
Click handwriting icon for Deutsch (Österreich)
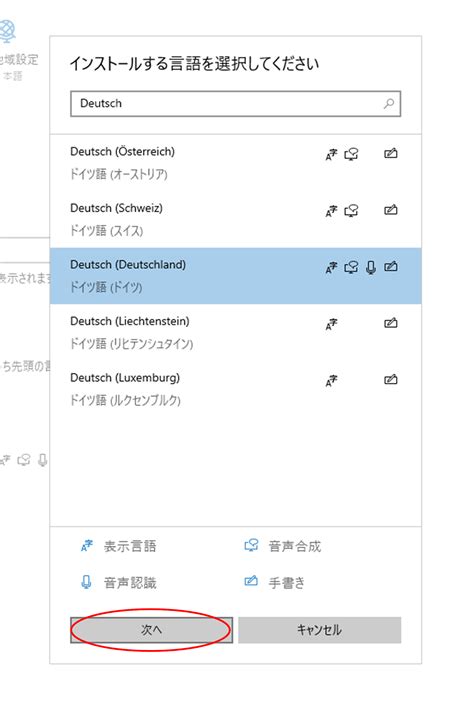(x=391, y=154)
